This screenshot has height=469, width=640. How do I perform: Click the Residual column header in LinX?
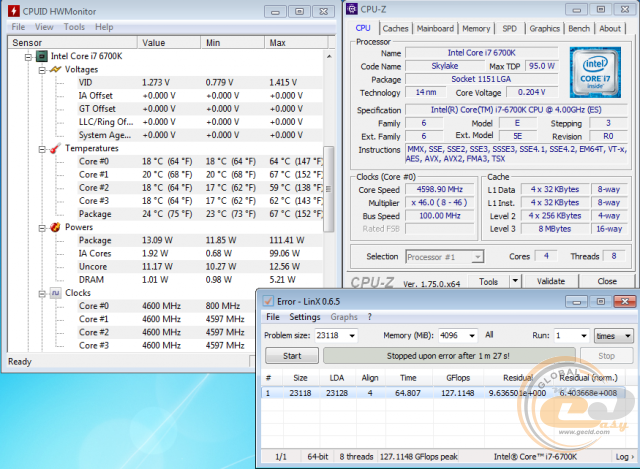(x=518, y=378)
